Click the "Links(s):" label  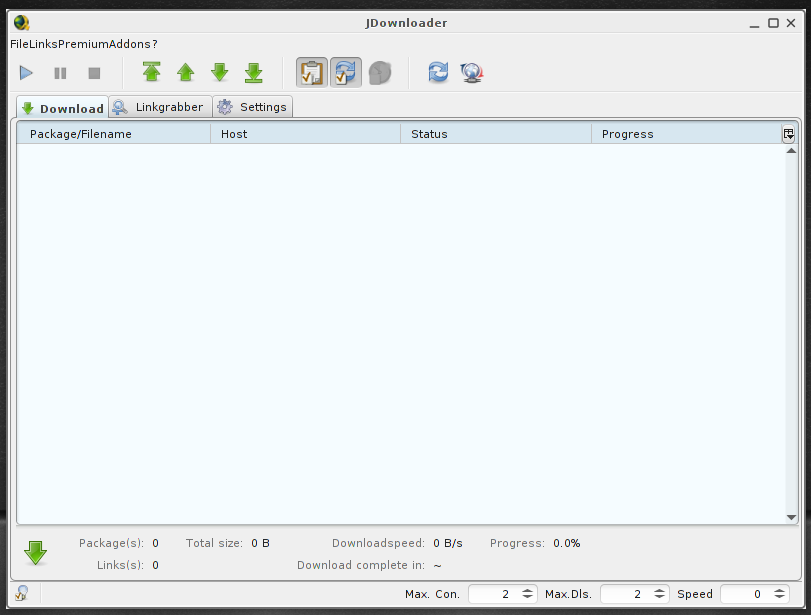pos(121,565)
